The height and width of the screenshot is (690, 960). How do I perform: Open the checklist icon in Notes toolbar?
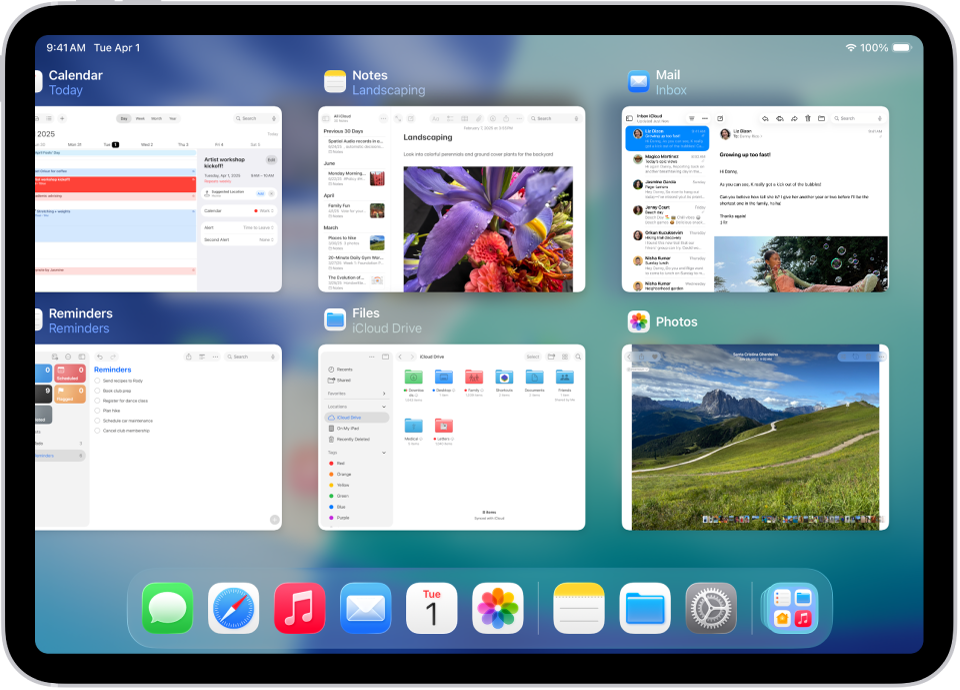tap(449, 118)
